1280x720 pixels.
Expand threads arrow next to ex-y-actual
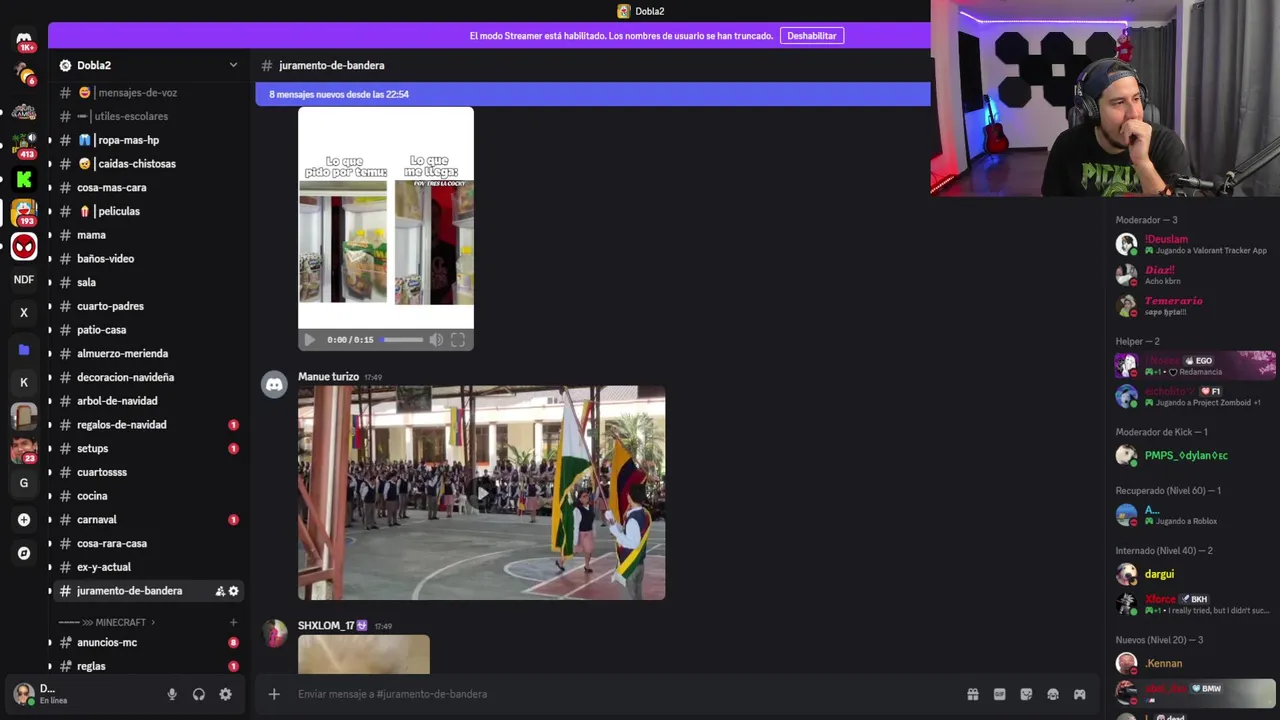tap(50, 567)
